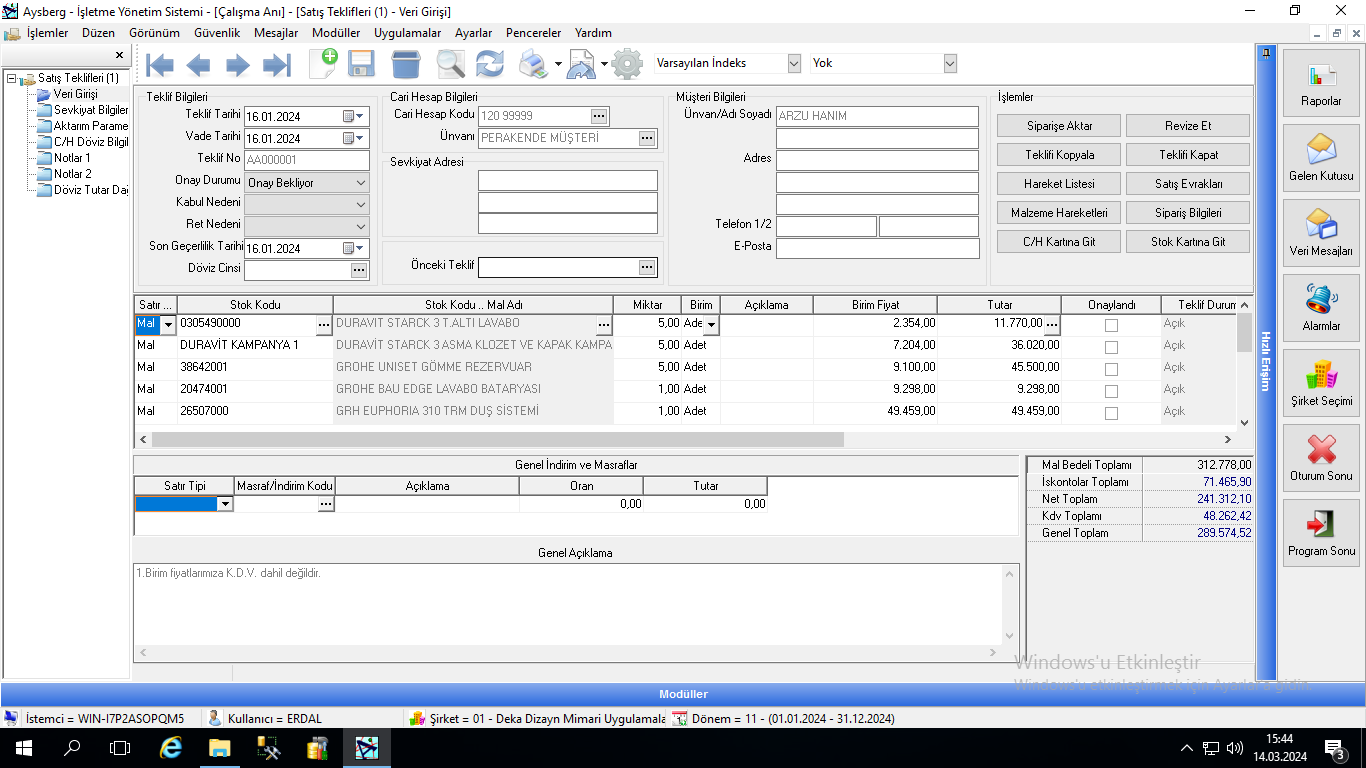Open the Modüller menu
This screenshot has width=1366, height=768.
(x=336, y=33)
